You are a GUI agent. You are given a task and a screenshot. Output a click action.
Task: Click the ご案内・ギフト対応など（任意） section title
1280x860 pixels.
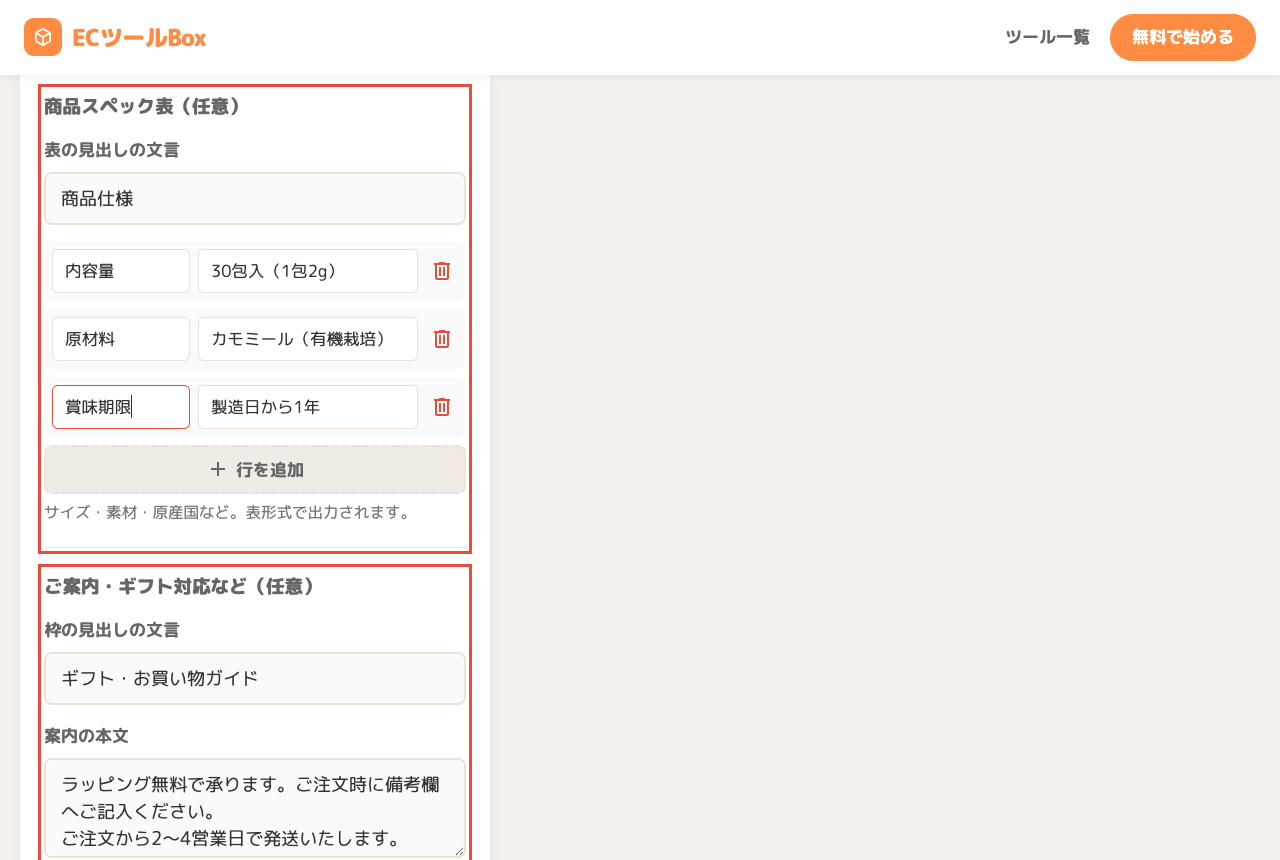[181, 586]
